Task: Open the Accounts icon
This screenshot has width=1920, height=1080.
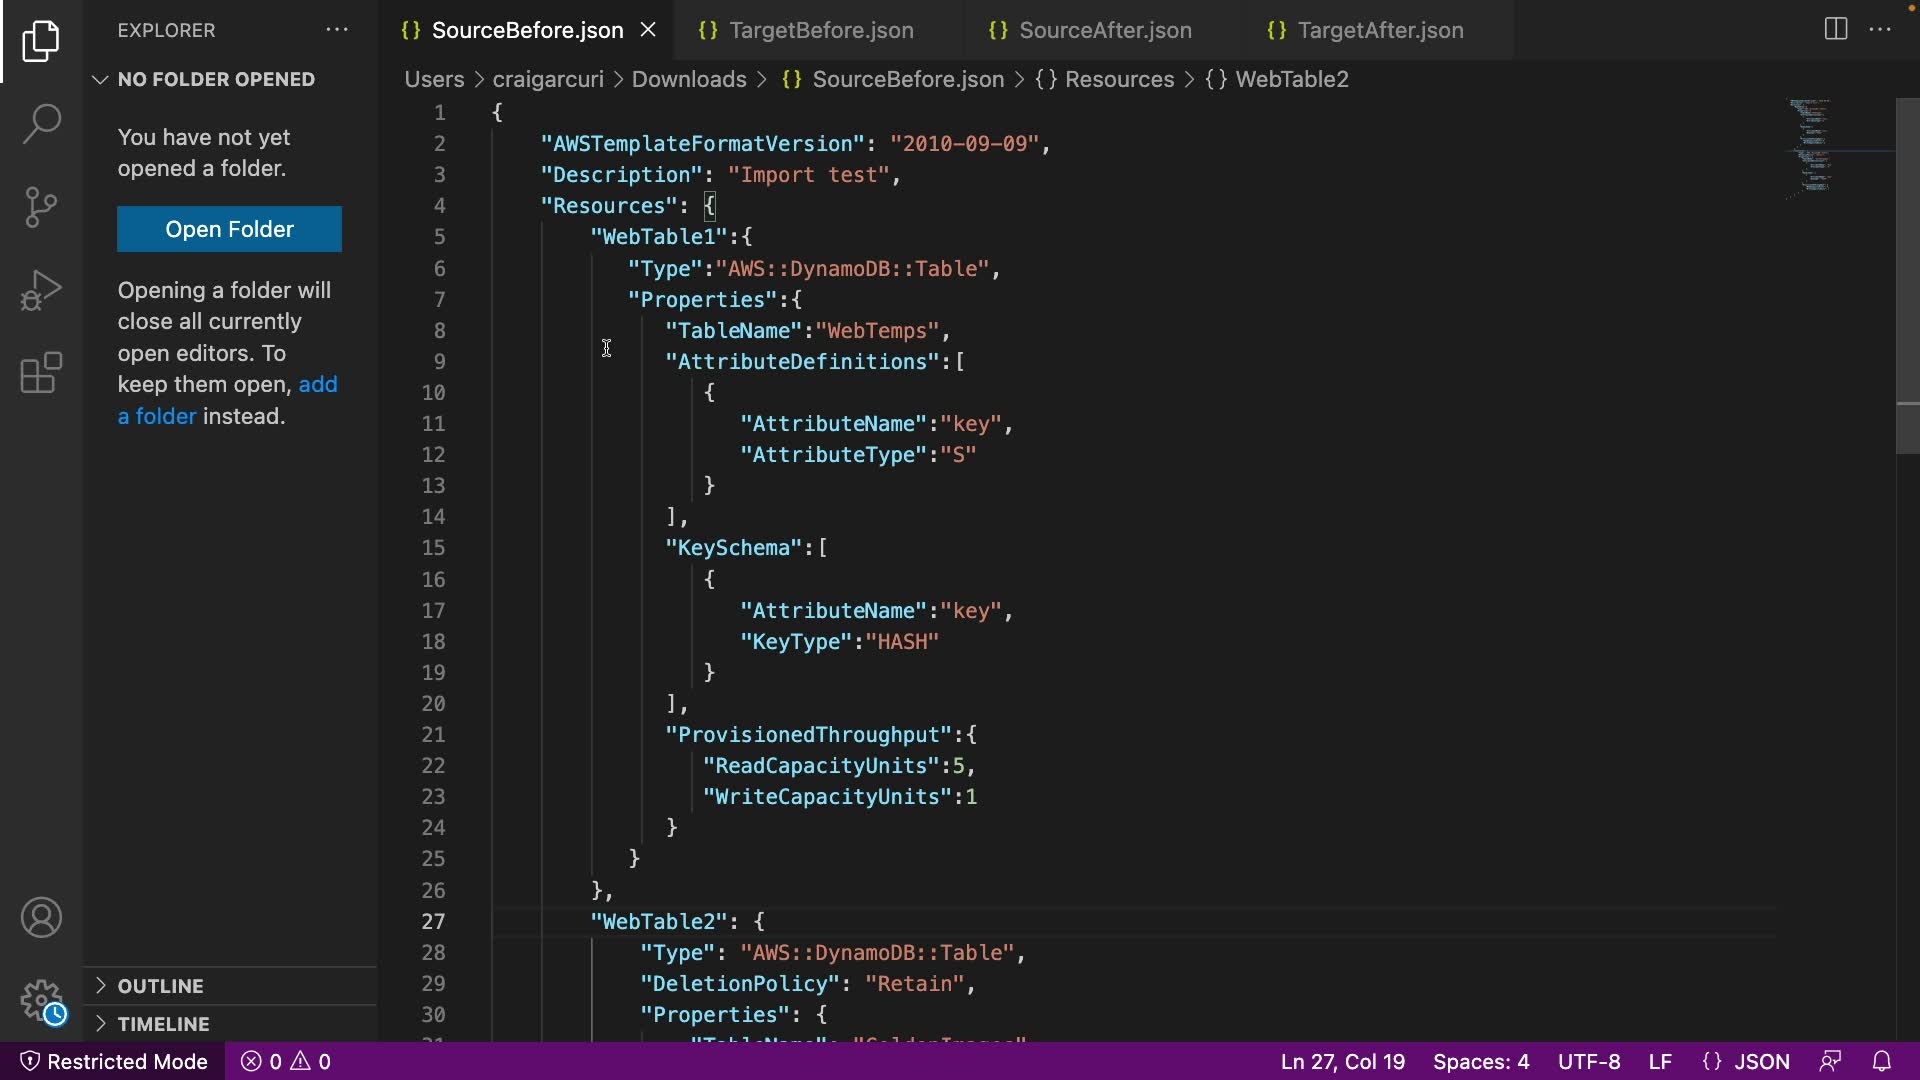Action: click(41, 917)
